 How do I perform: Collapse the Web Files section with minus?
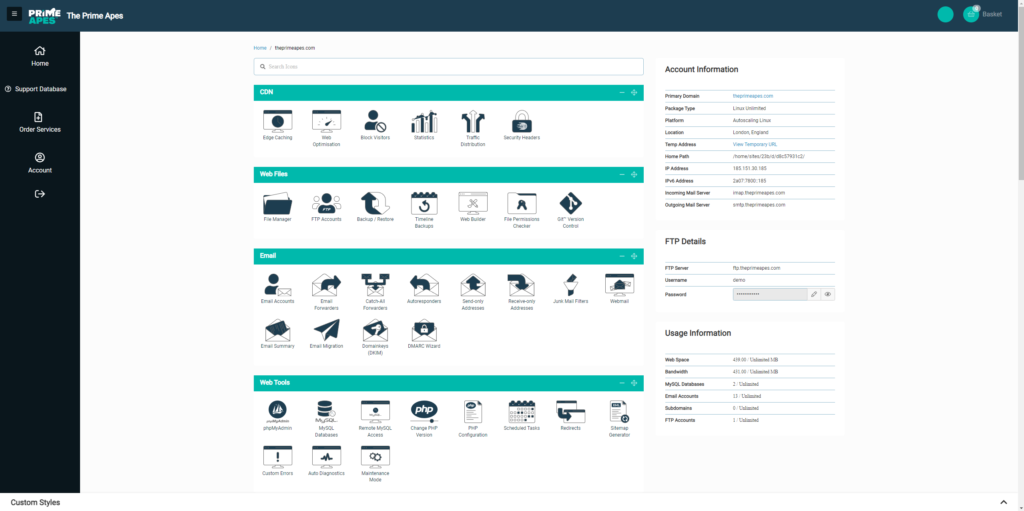tap(622, 174)
